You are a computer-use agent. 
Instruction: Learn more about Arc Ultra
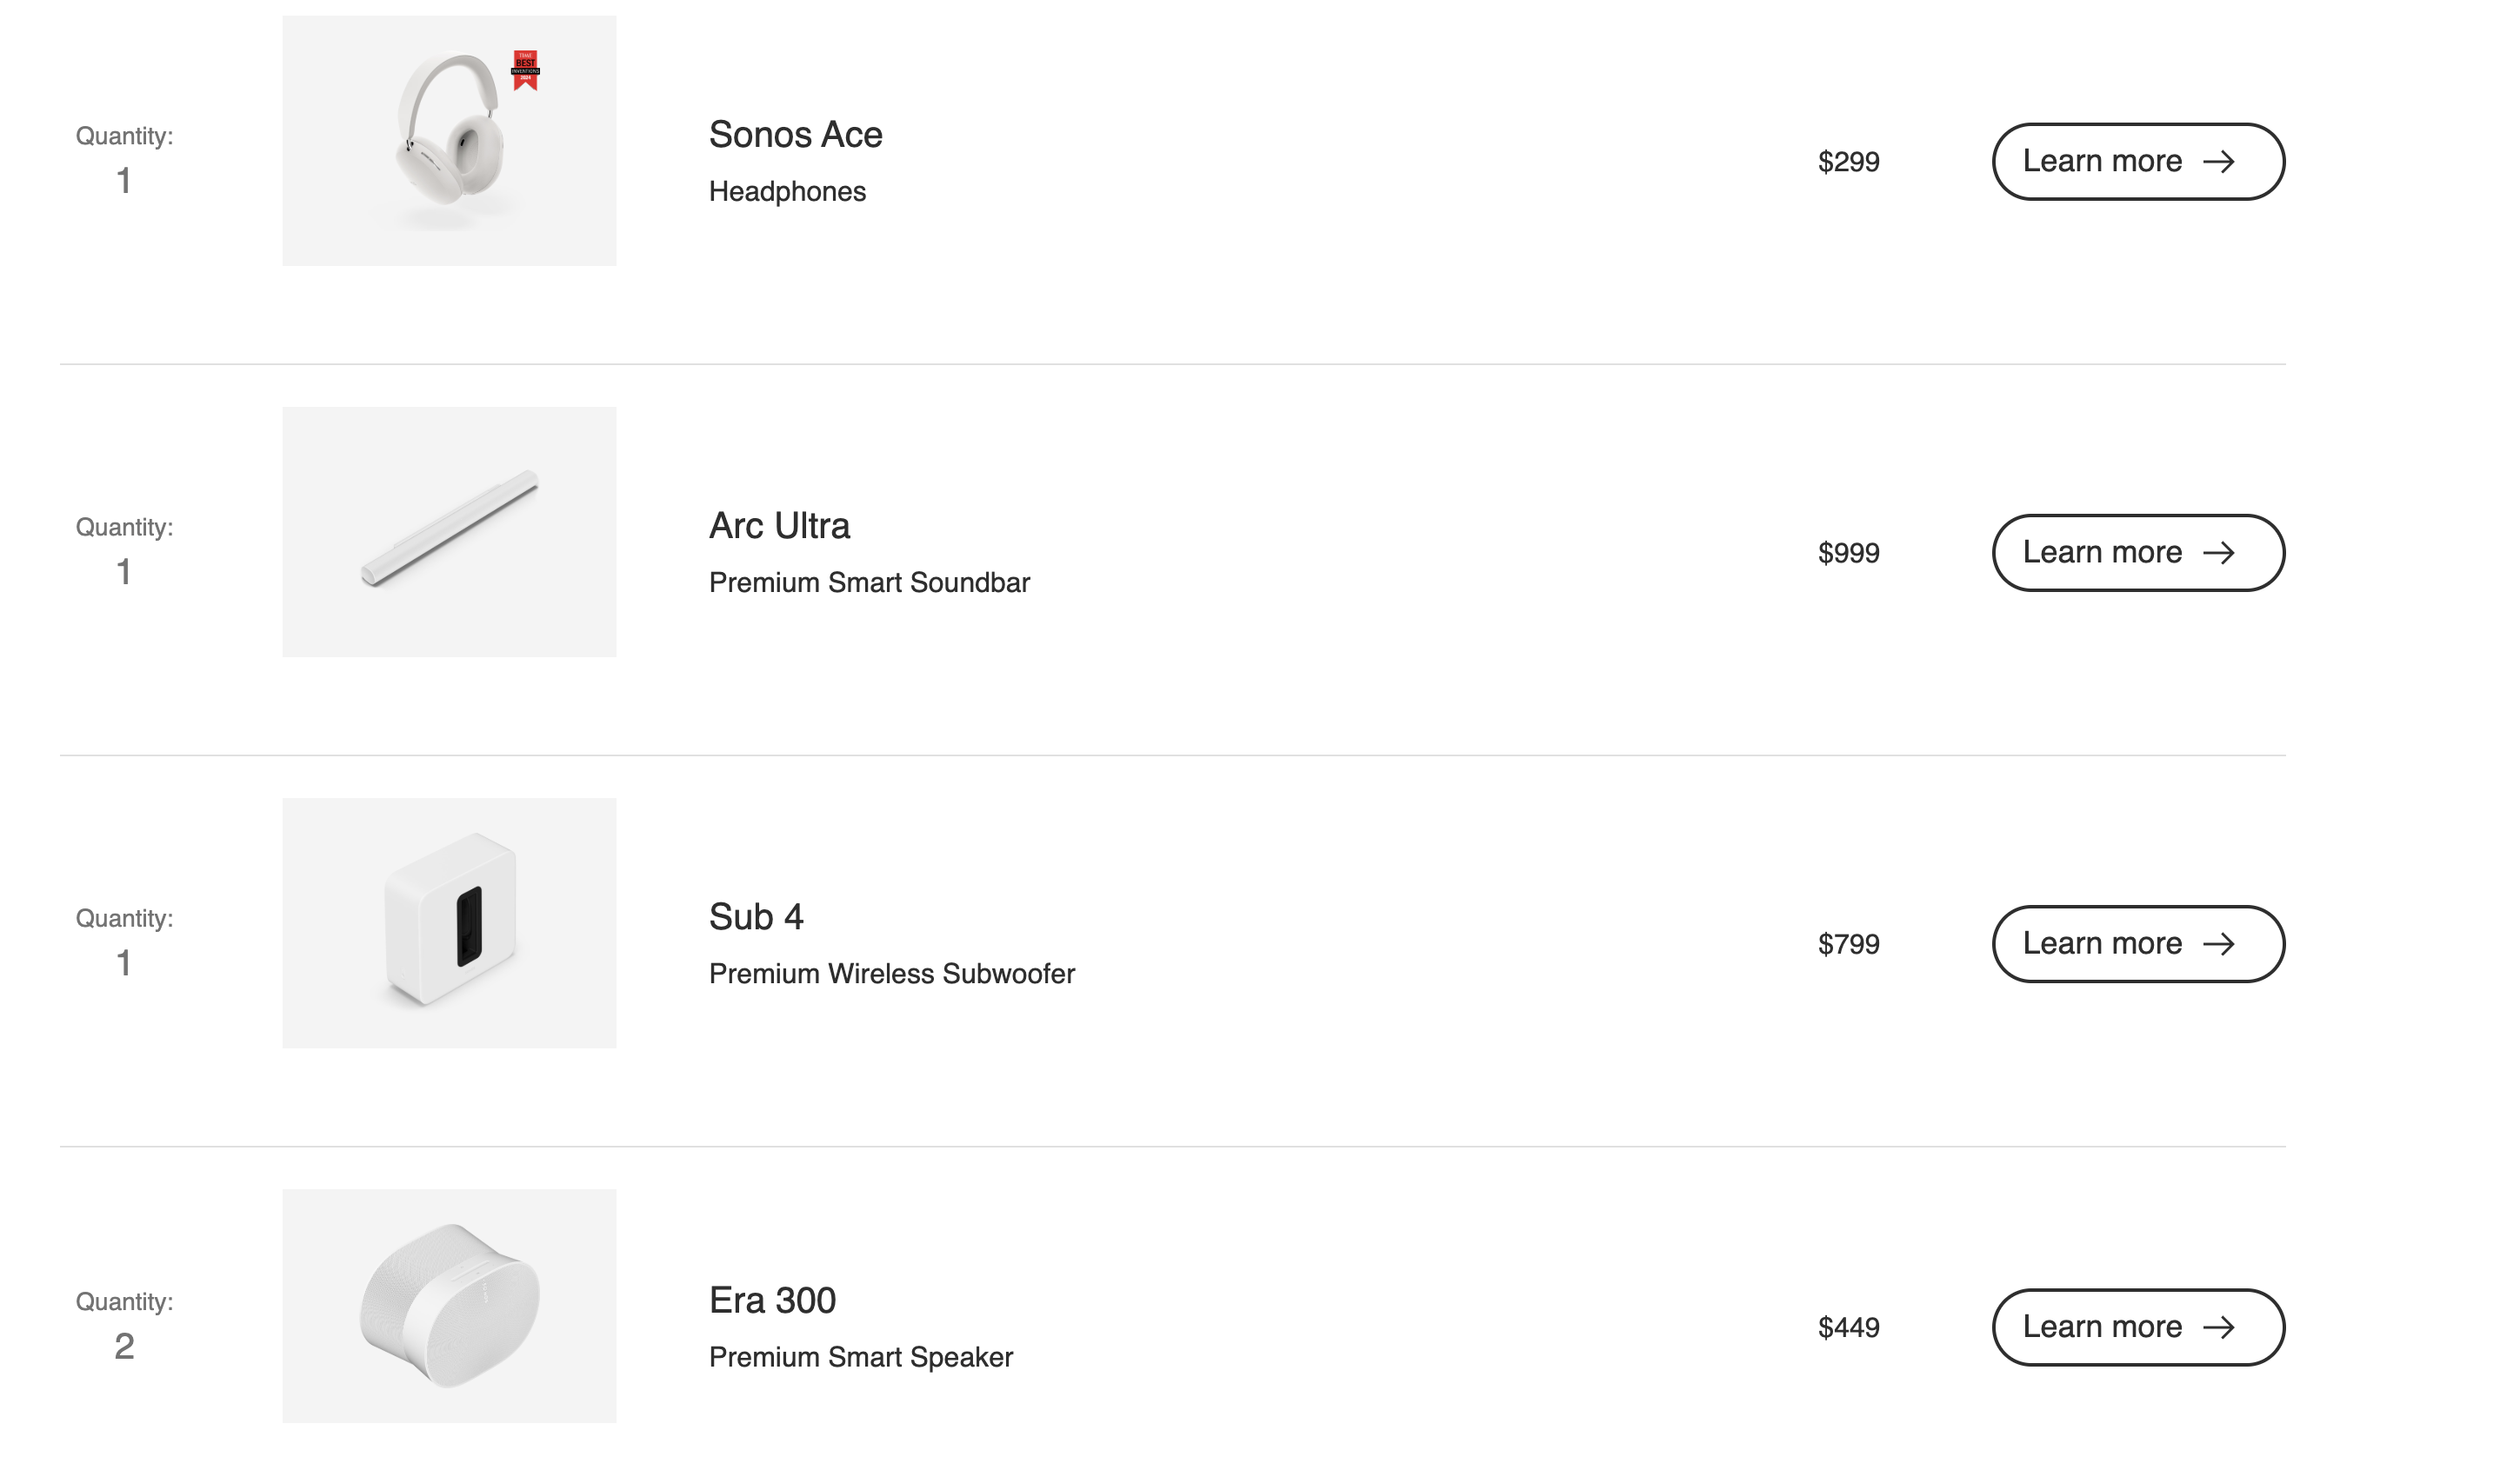coord(2138,553)
